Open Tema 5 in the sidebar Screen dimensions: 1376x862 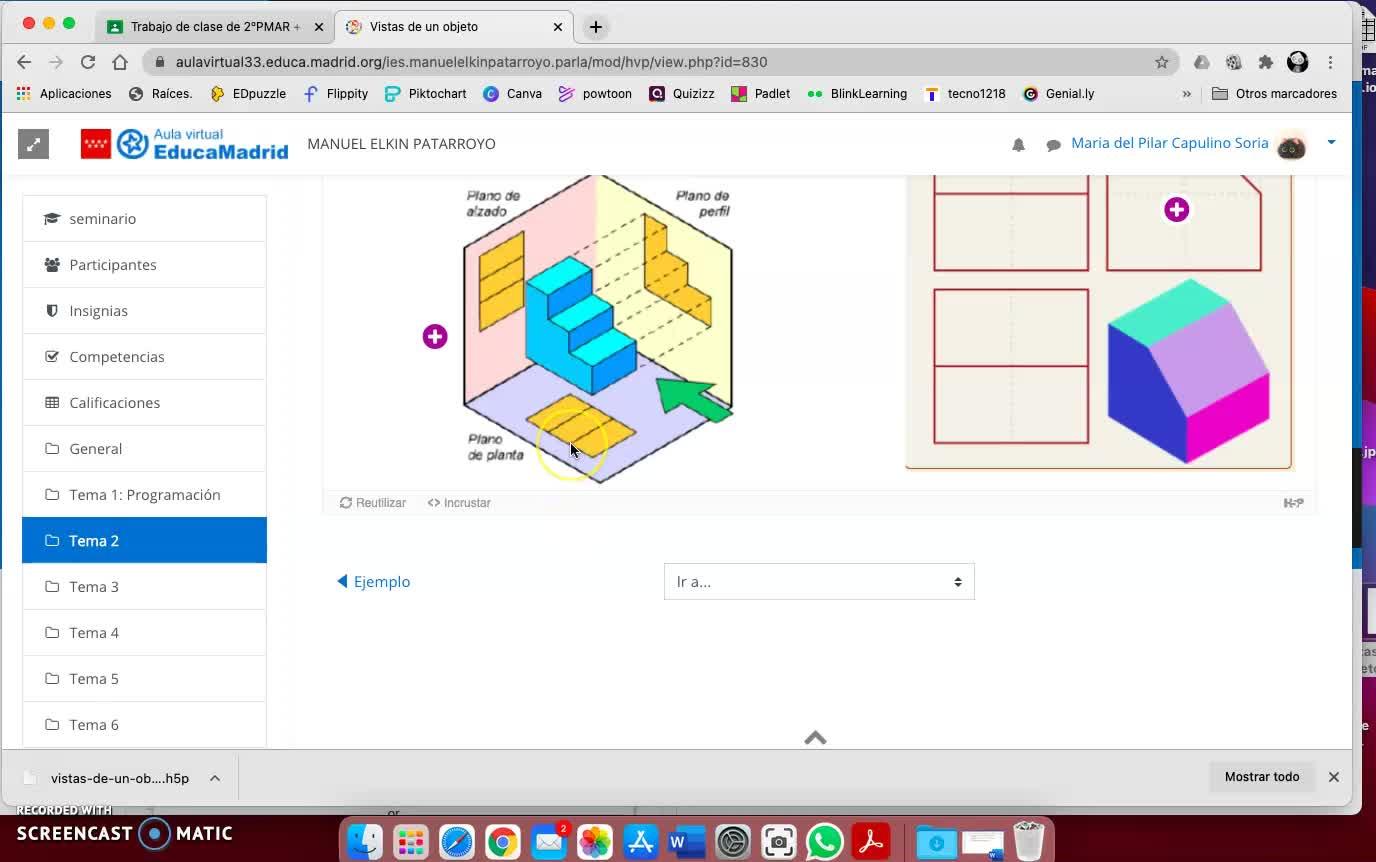point(144,679)
